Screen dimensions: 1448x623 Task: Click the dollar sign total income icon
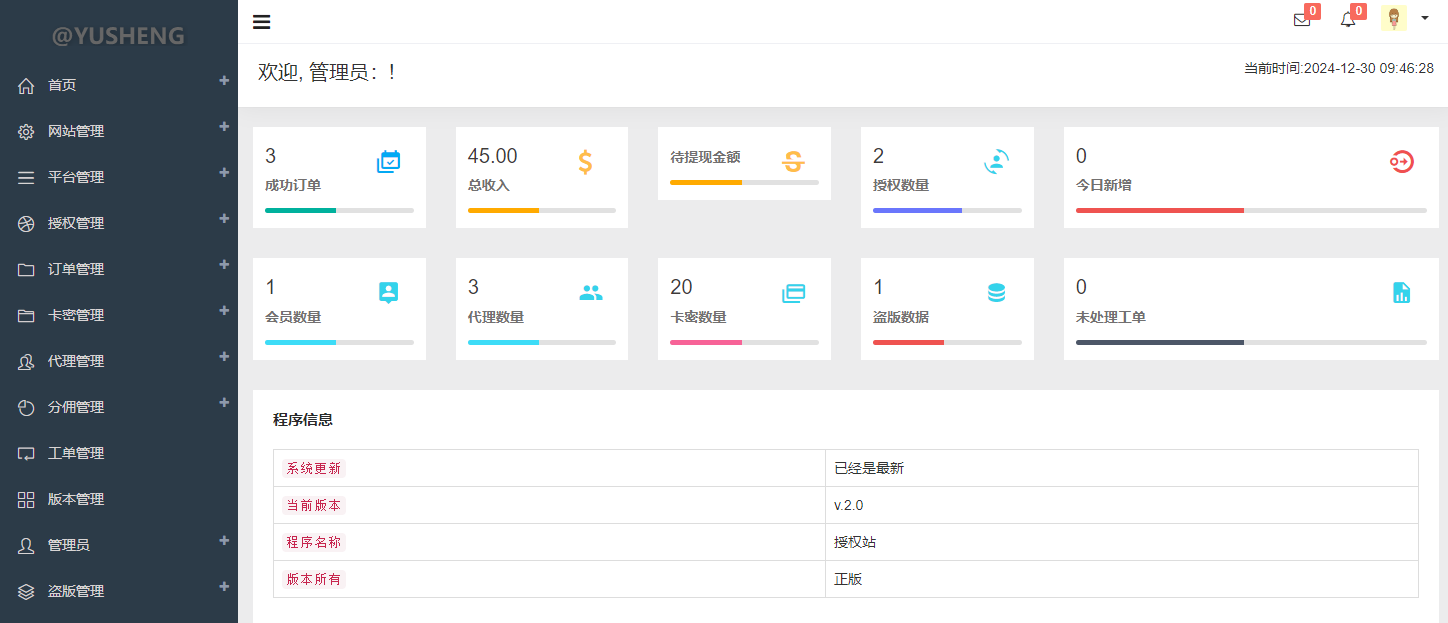[x=586, y=162]
